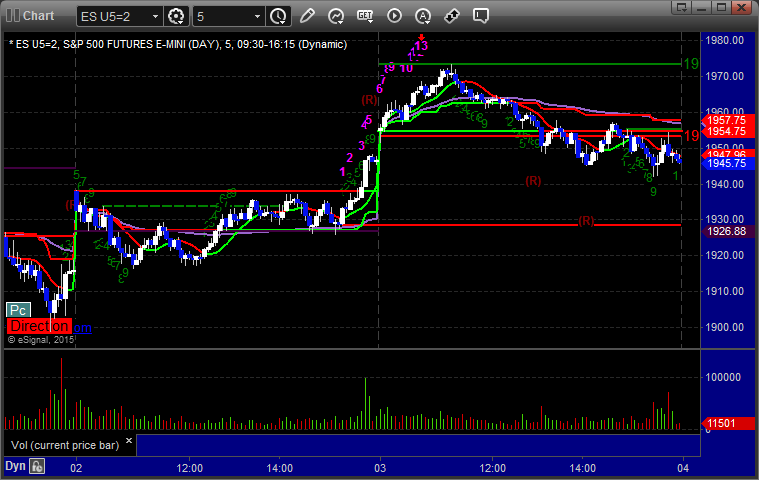
Task: Open the alerts circled-A icon
Action: point(423,16)
